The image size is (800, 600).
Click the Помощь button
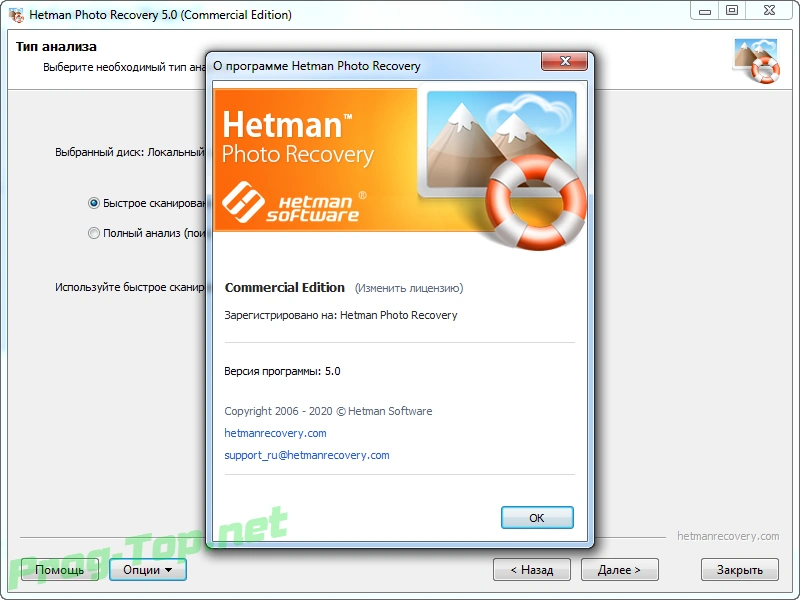[59, 569]
